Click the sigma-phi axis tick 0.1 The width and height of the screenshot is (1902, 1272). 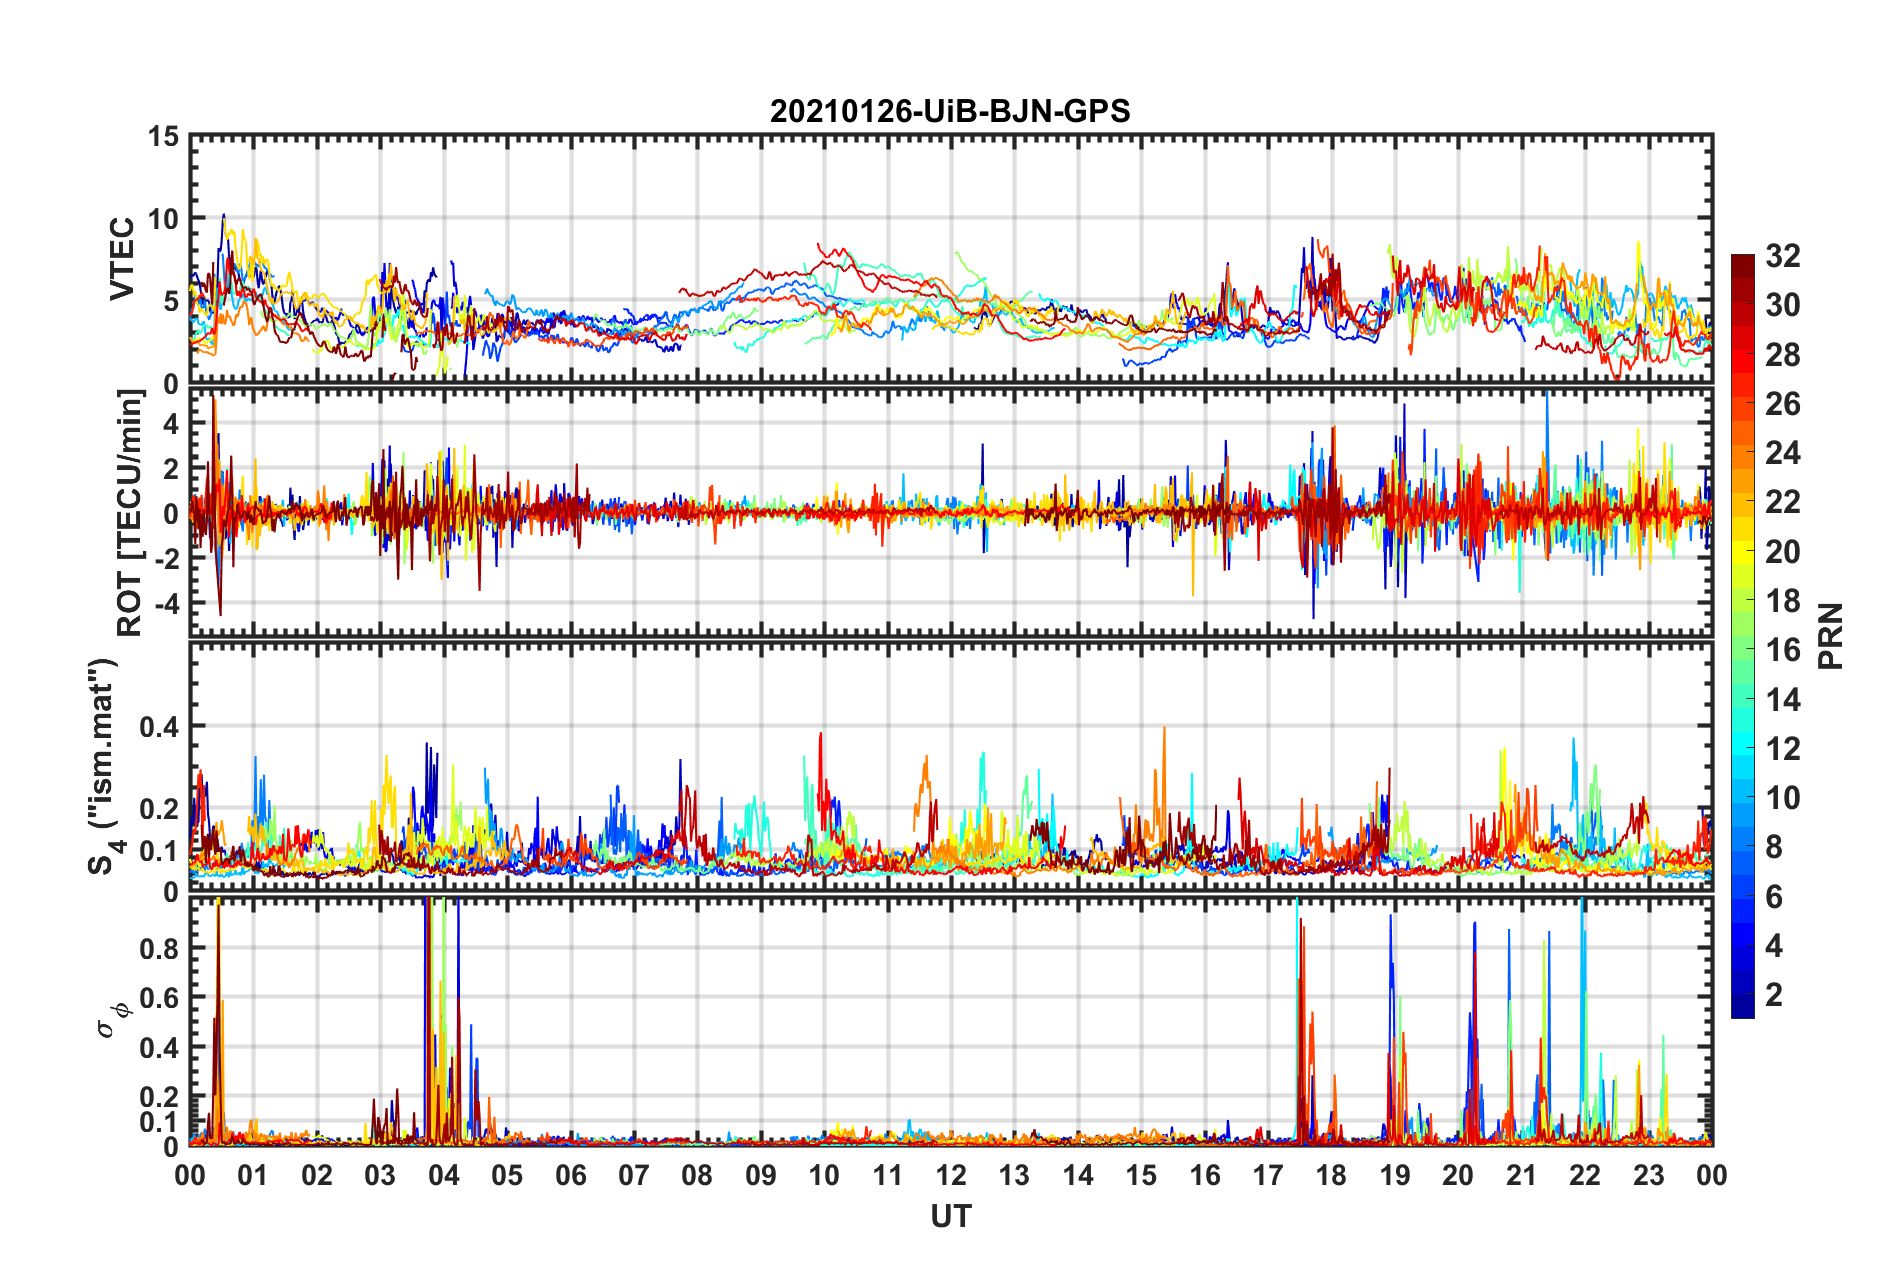point(159,1122)
